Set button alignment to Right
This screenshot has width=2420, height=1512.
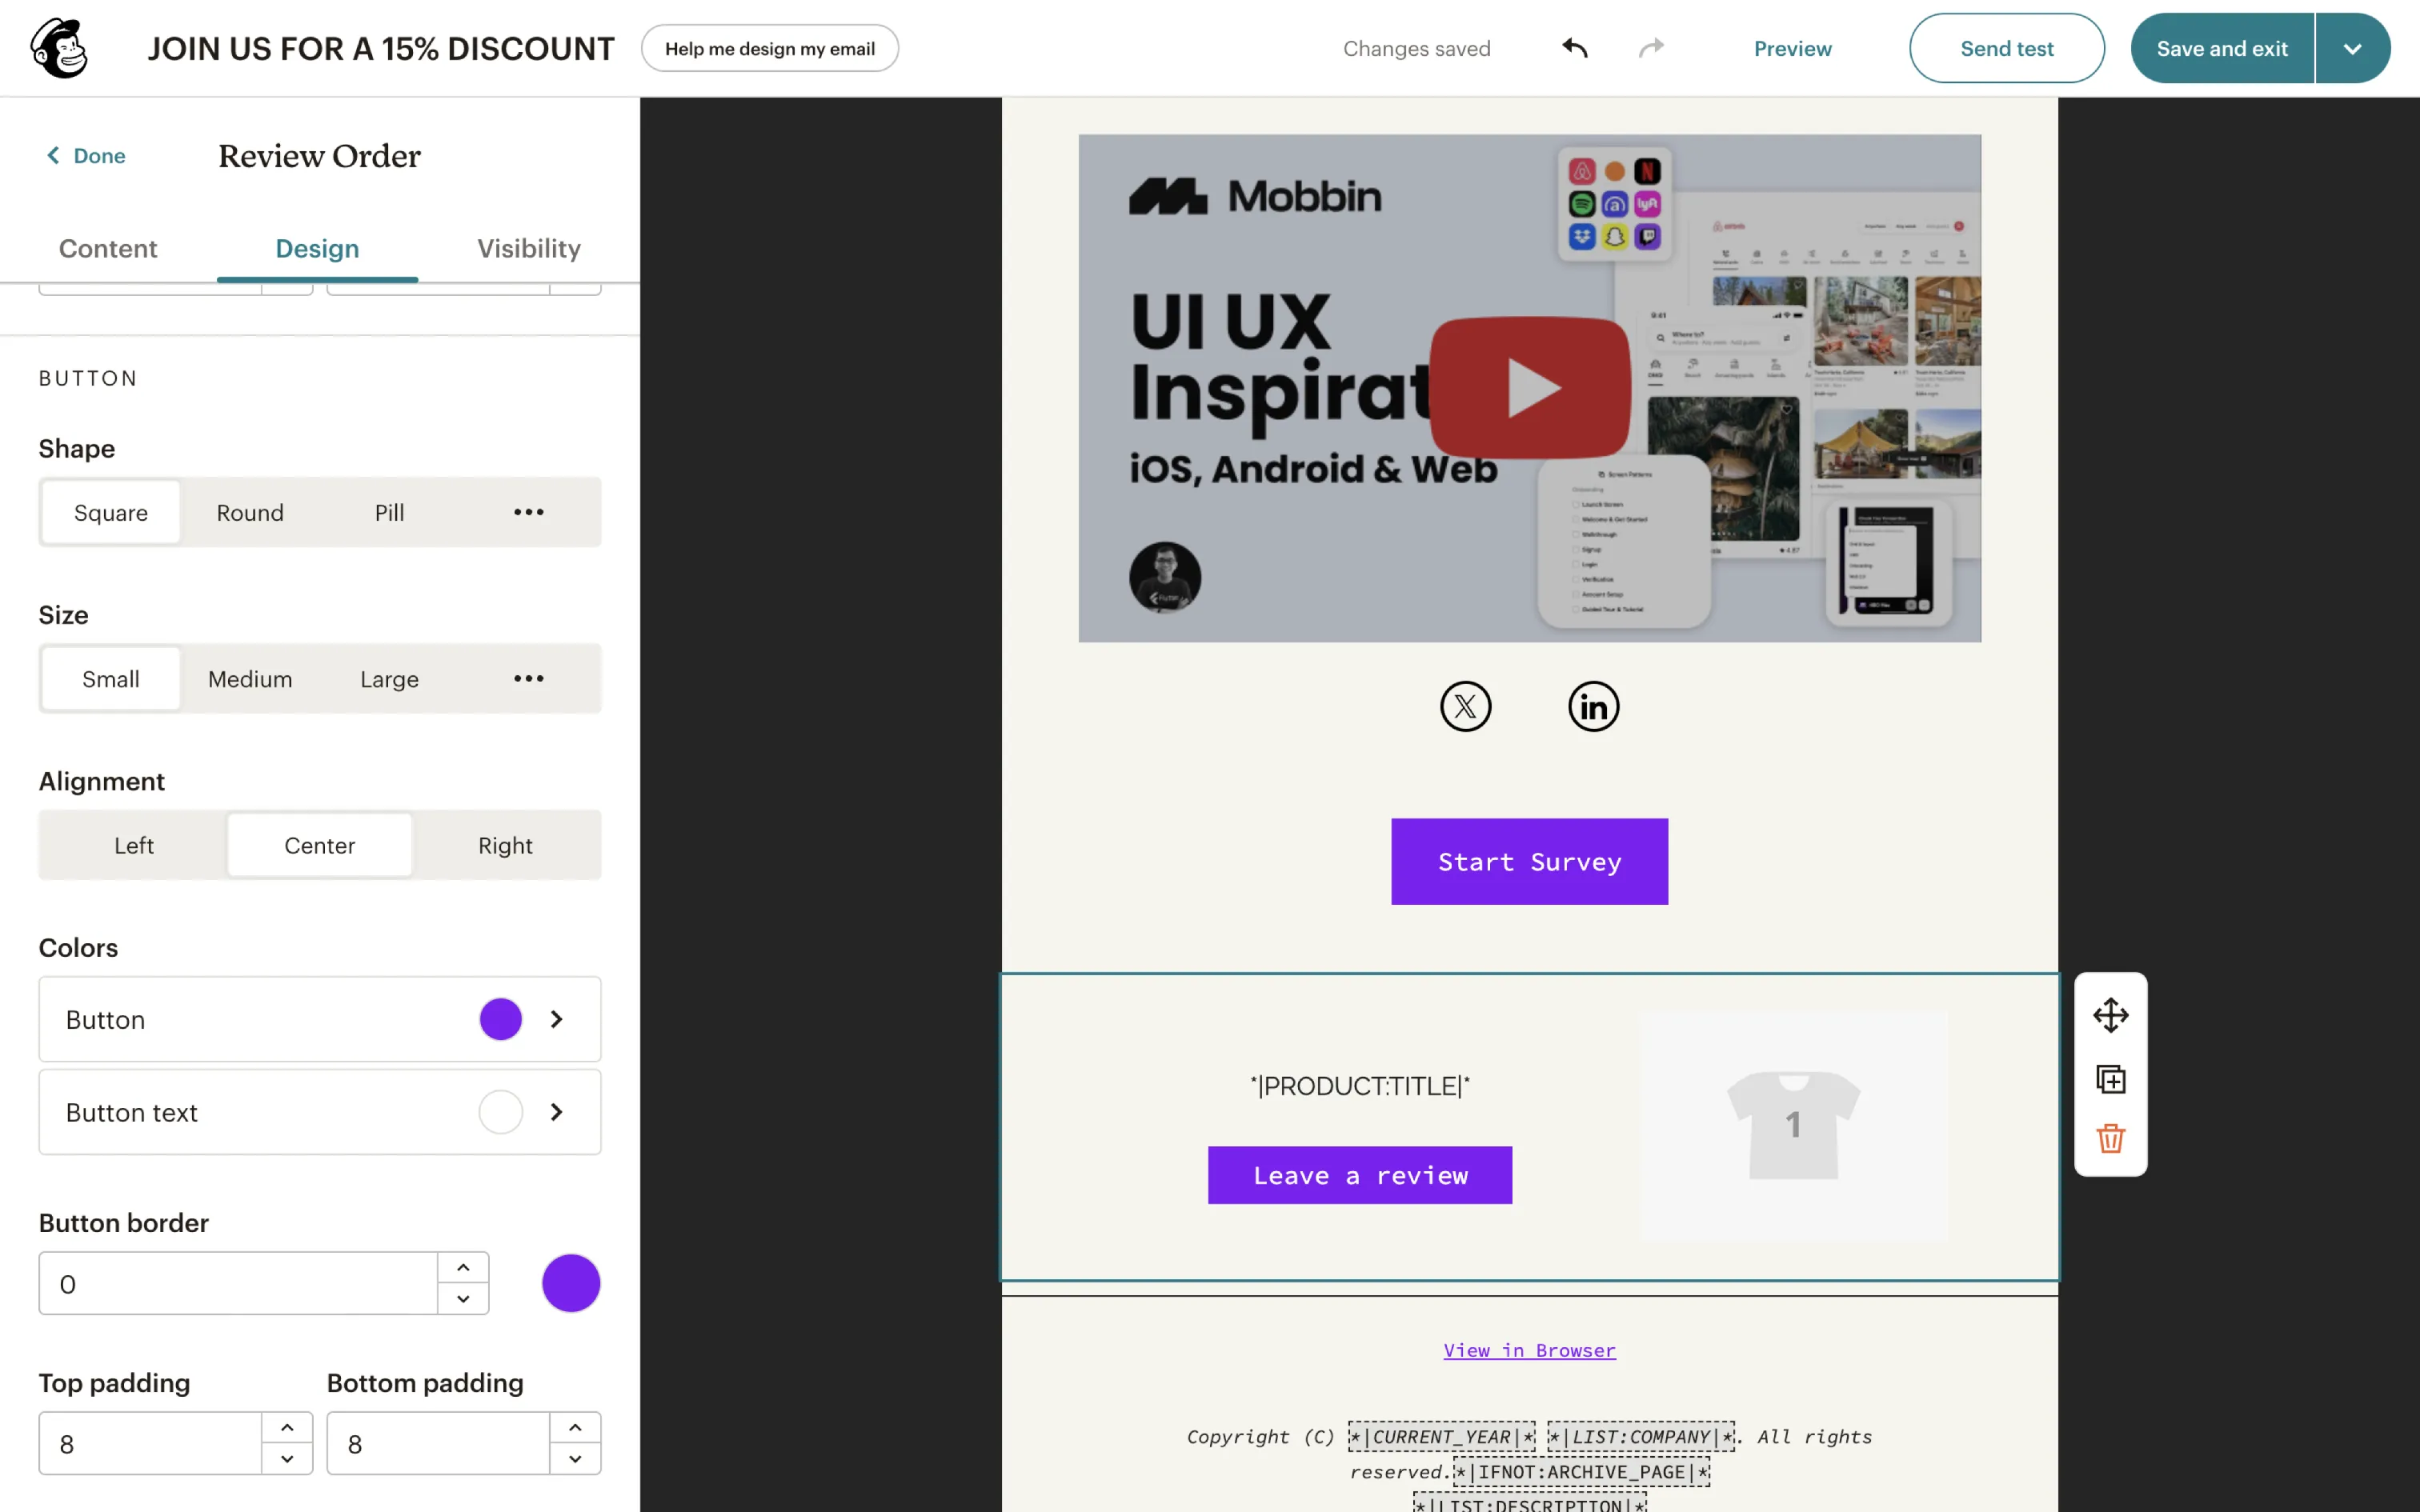coord(505,845)
